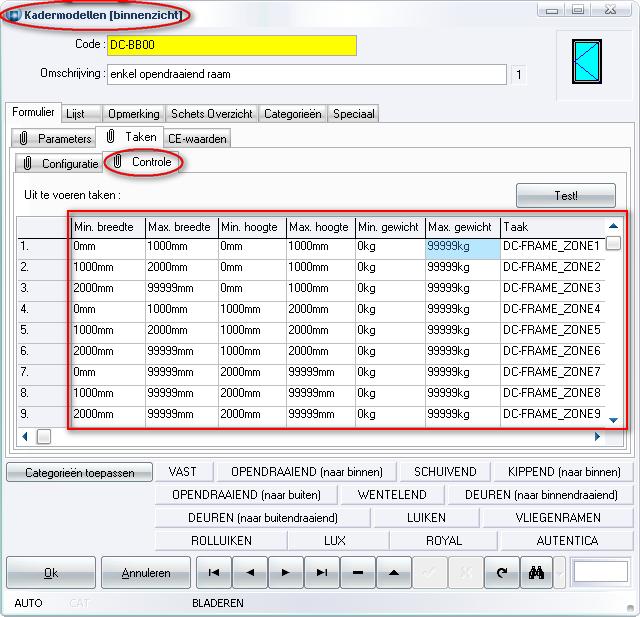
Task: Open the Speciaal tab
Action: (x=353, y=114)
